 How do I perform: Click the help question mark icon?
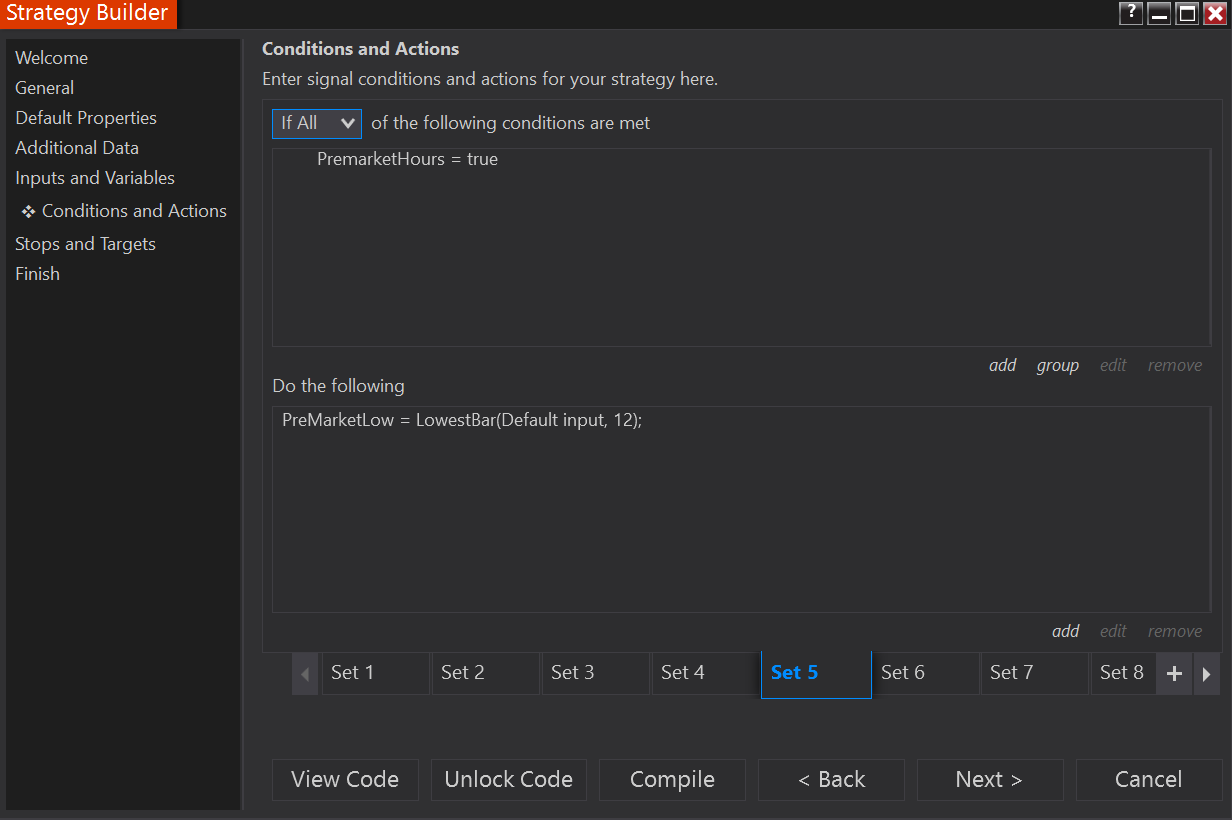(x=1131, y=14)
